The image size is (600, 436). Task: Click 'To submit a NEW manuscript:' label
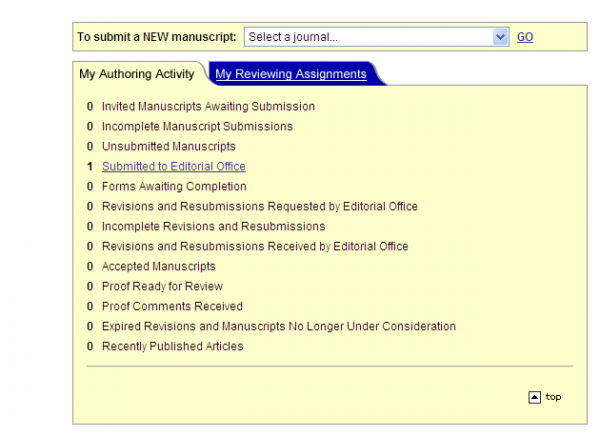(157, 37)
